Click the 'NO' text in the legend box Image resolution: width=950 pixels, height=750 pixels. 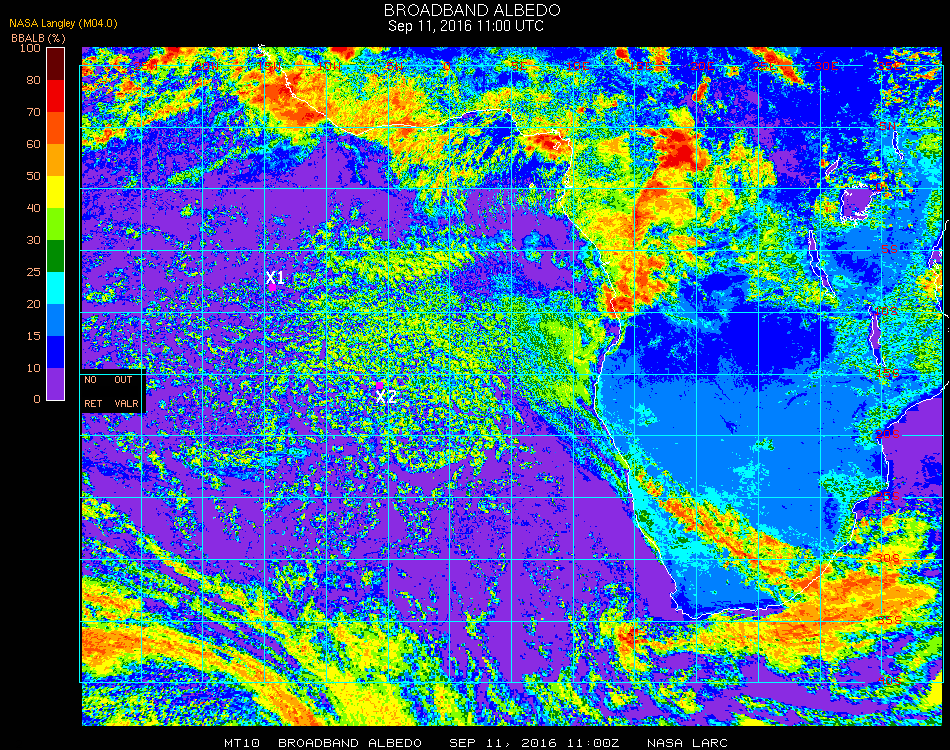tap(90, 380)
